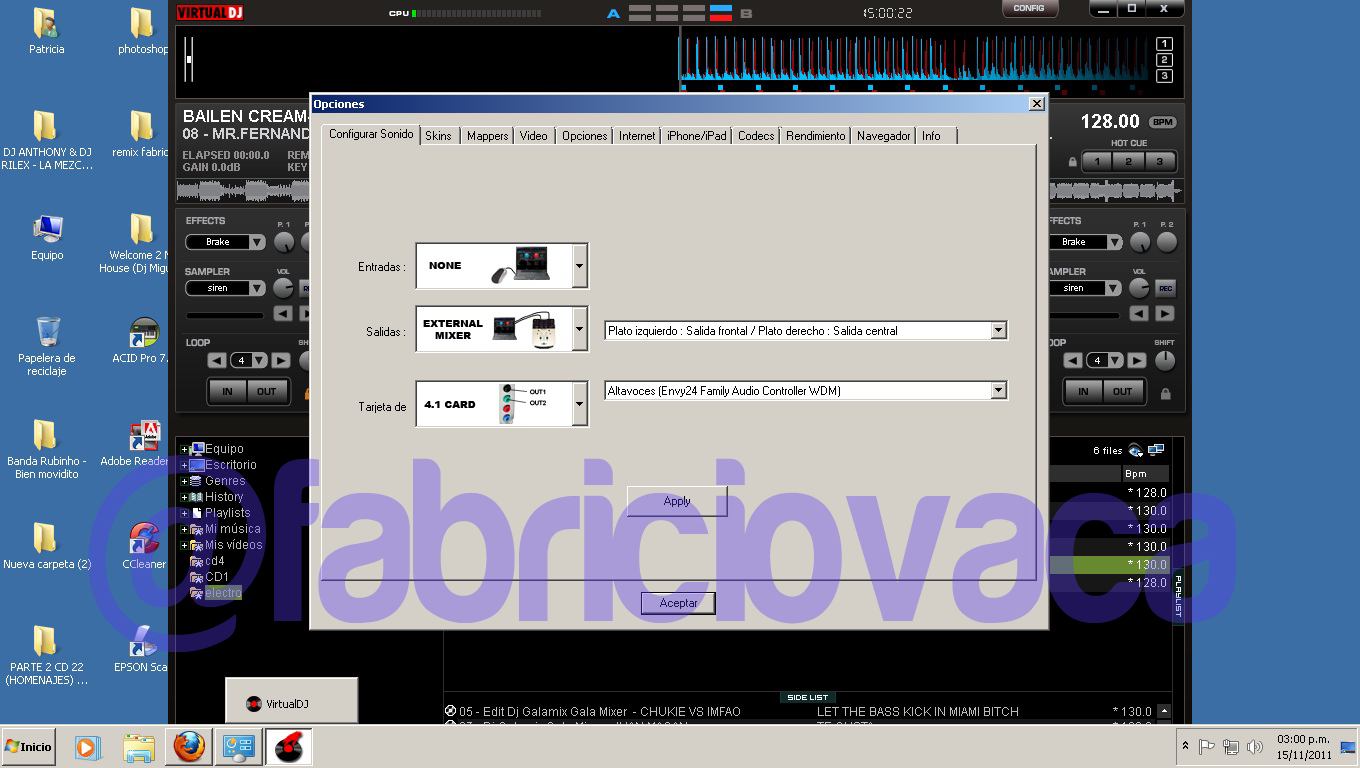Image resolution: width=1360 pixels, height=768 pixels.
Task: Set loop OUT point on right deck
Action: point(1123,391)
